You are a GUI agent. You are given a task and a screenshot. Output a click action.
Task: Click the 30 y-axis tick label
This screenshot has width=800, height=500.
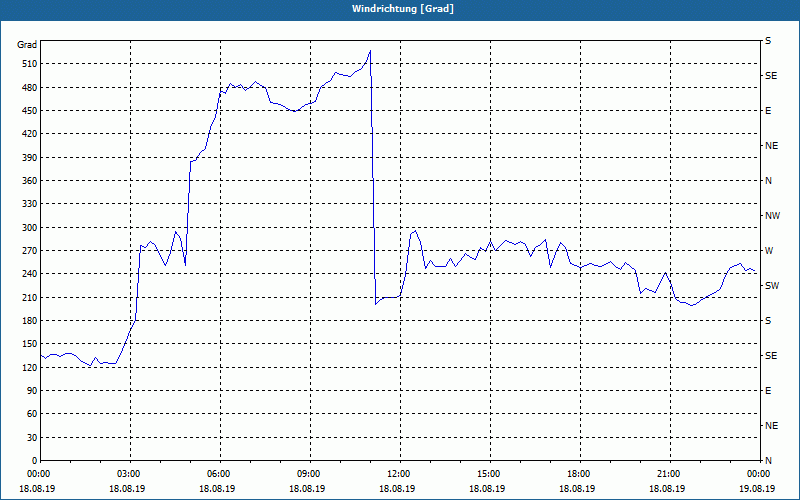[32, 437]
